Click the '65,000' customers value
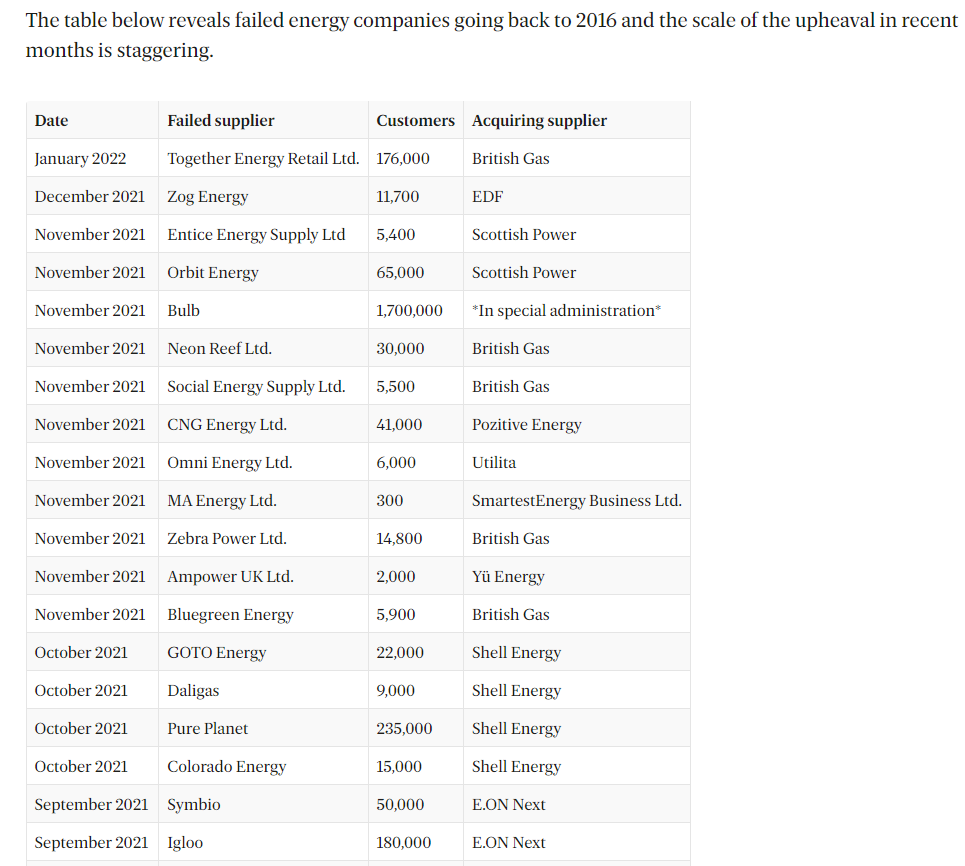Image resolution: width=965 pixels, height=866 pixels. 400,273
